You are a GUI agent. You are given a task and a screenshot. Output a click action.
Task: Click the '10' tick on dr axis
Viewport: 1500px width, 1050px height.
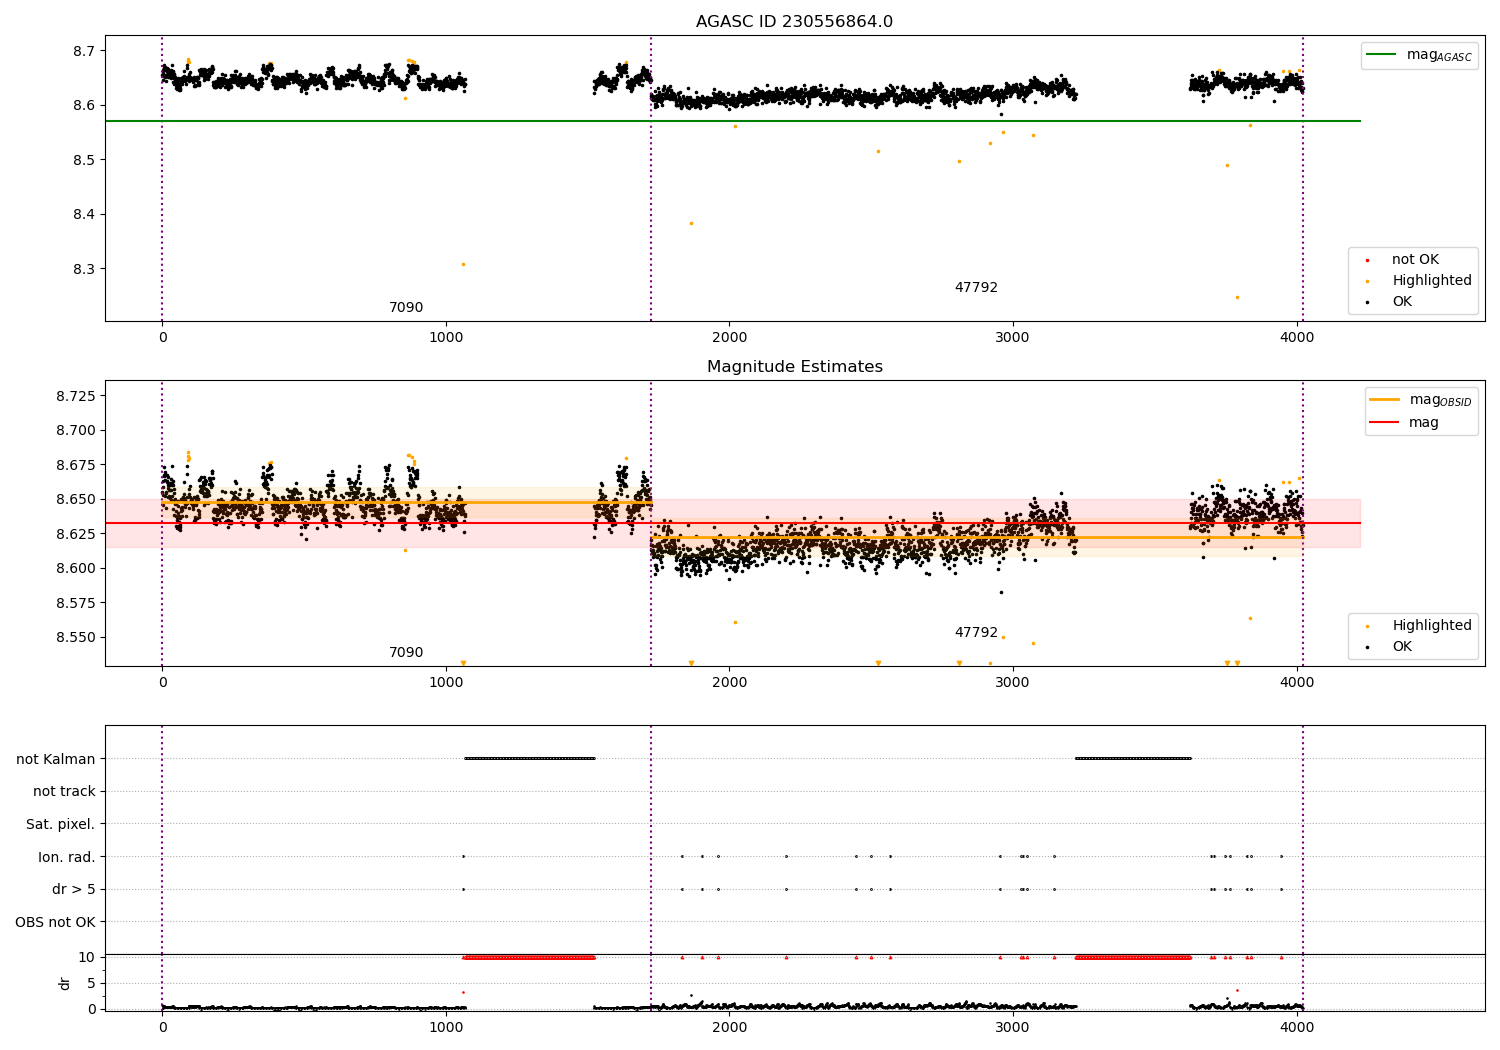tap(87, 958)
